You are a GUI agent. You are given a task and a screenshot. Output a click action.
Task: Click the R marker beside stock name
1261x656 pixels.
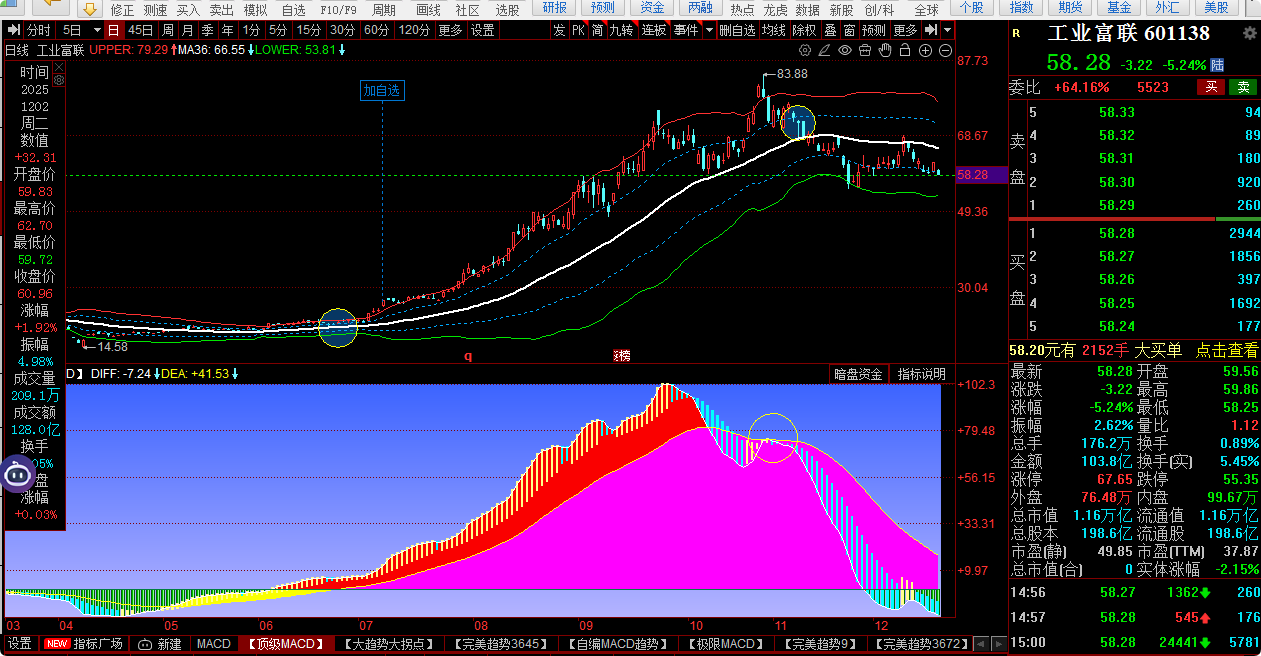pyautogui.click(x=1016, y=34)
